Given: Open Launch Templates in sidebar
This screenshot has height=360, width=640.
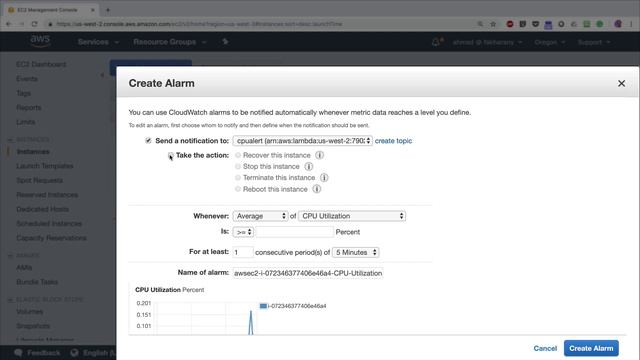Looking at the screenshot, I should tap(45, 166).
